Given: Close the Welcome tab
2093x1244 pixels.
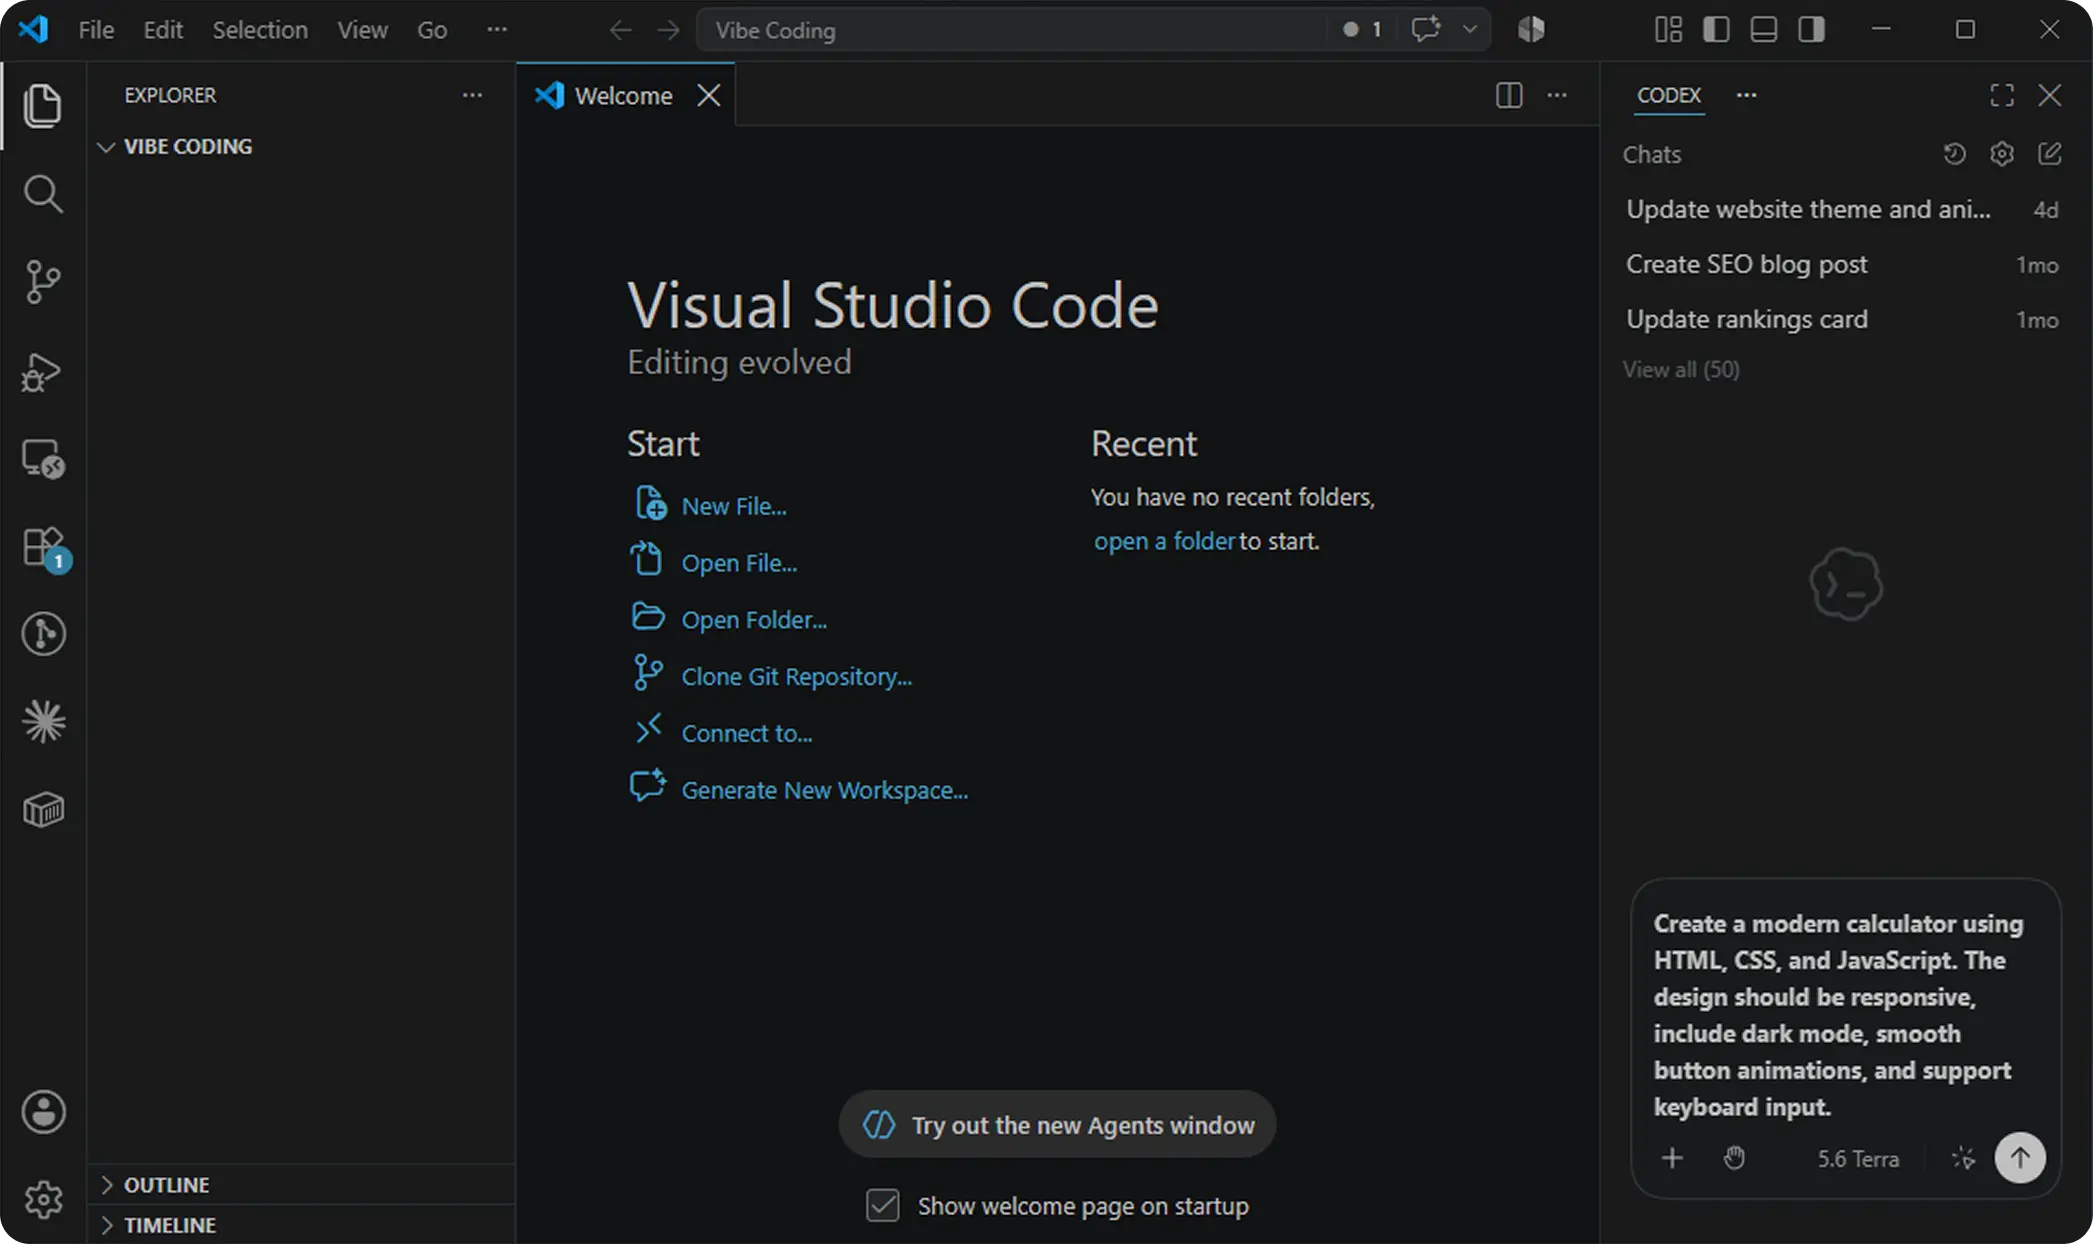Looking at the screenshot, I should point(709,95).
